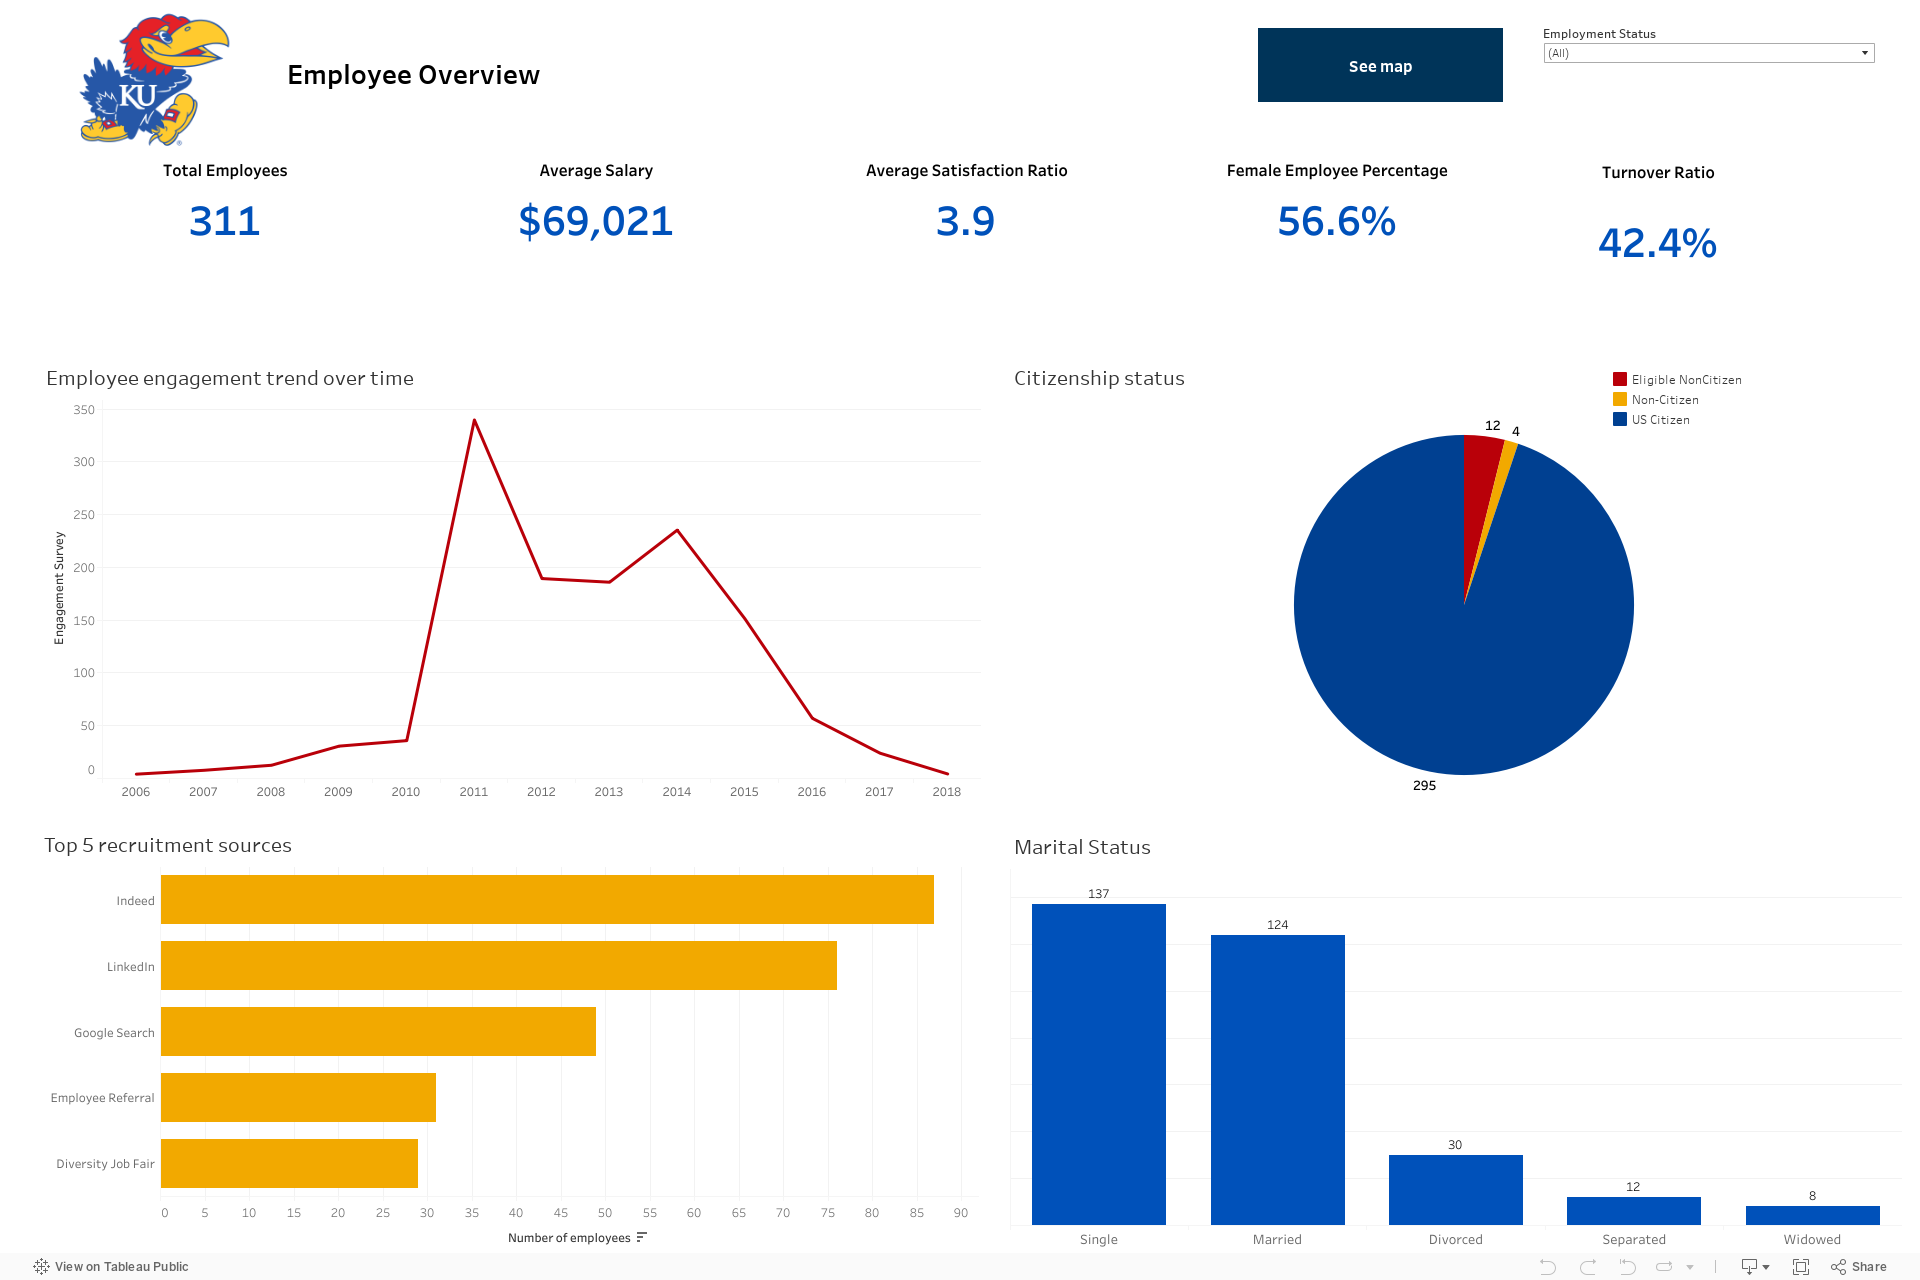This screenshot has height=1280, width=1920.
Task: Click the Average Salary value $69,021
Action: tap(596, 221)
